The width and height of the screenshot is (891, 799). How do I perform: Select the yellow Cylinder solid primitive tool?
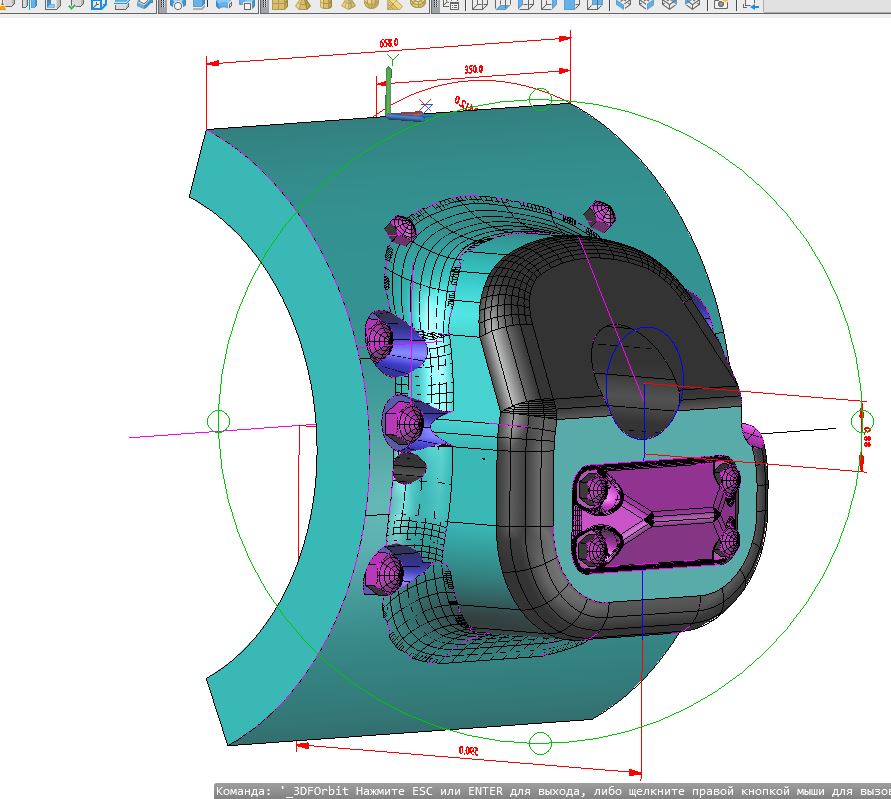tap(326, 5)
